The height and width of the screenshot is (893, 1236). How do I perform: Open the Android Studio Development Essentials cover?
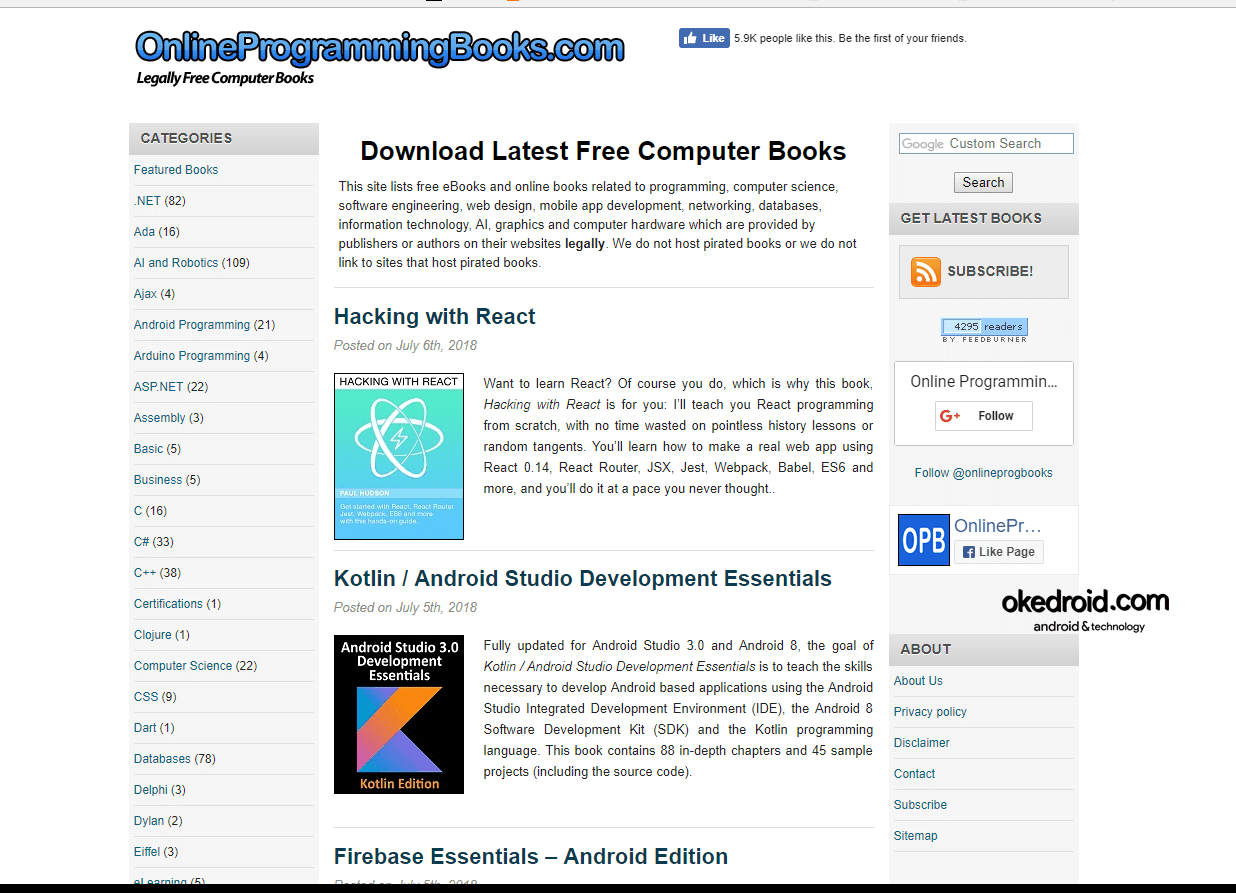[399, 715]
